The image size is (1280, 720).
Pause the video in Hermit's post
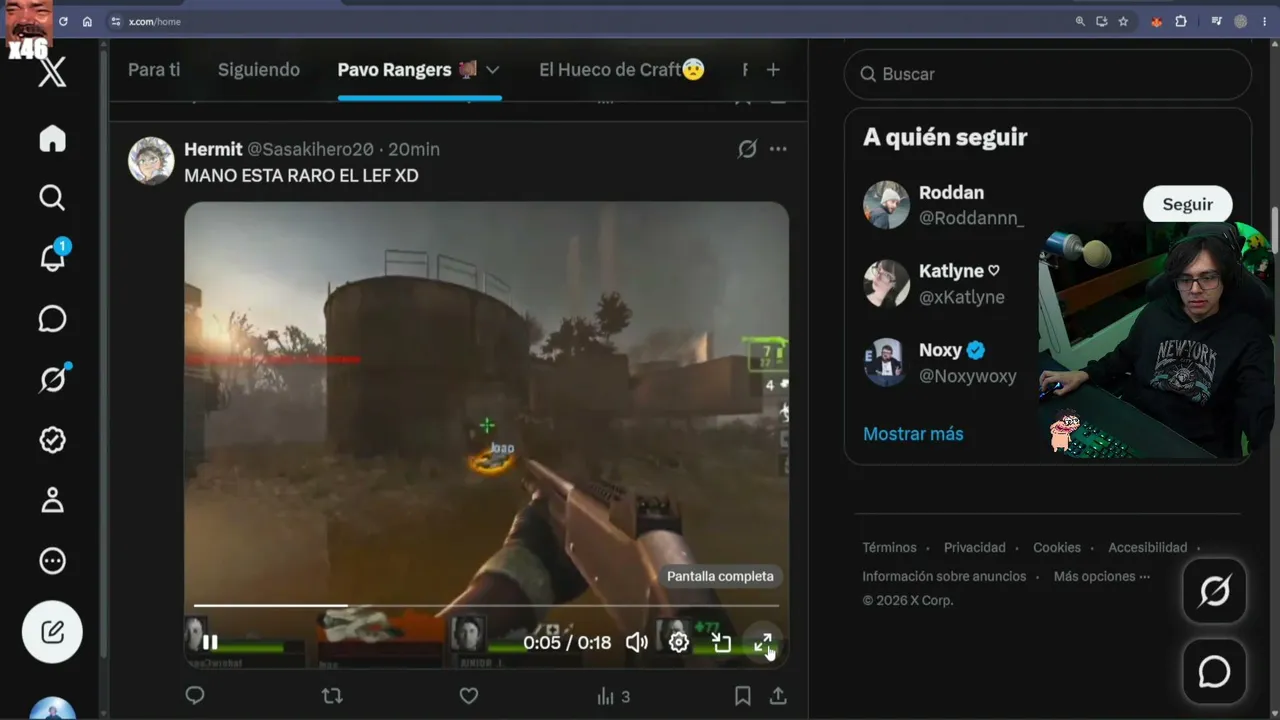pyautogui.click(x=210, y=642)
